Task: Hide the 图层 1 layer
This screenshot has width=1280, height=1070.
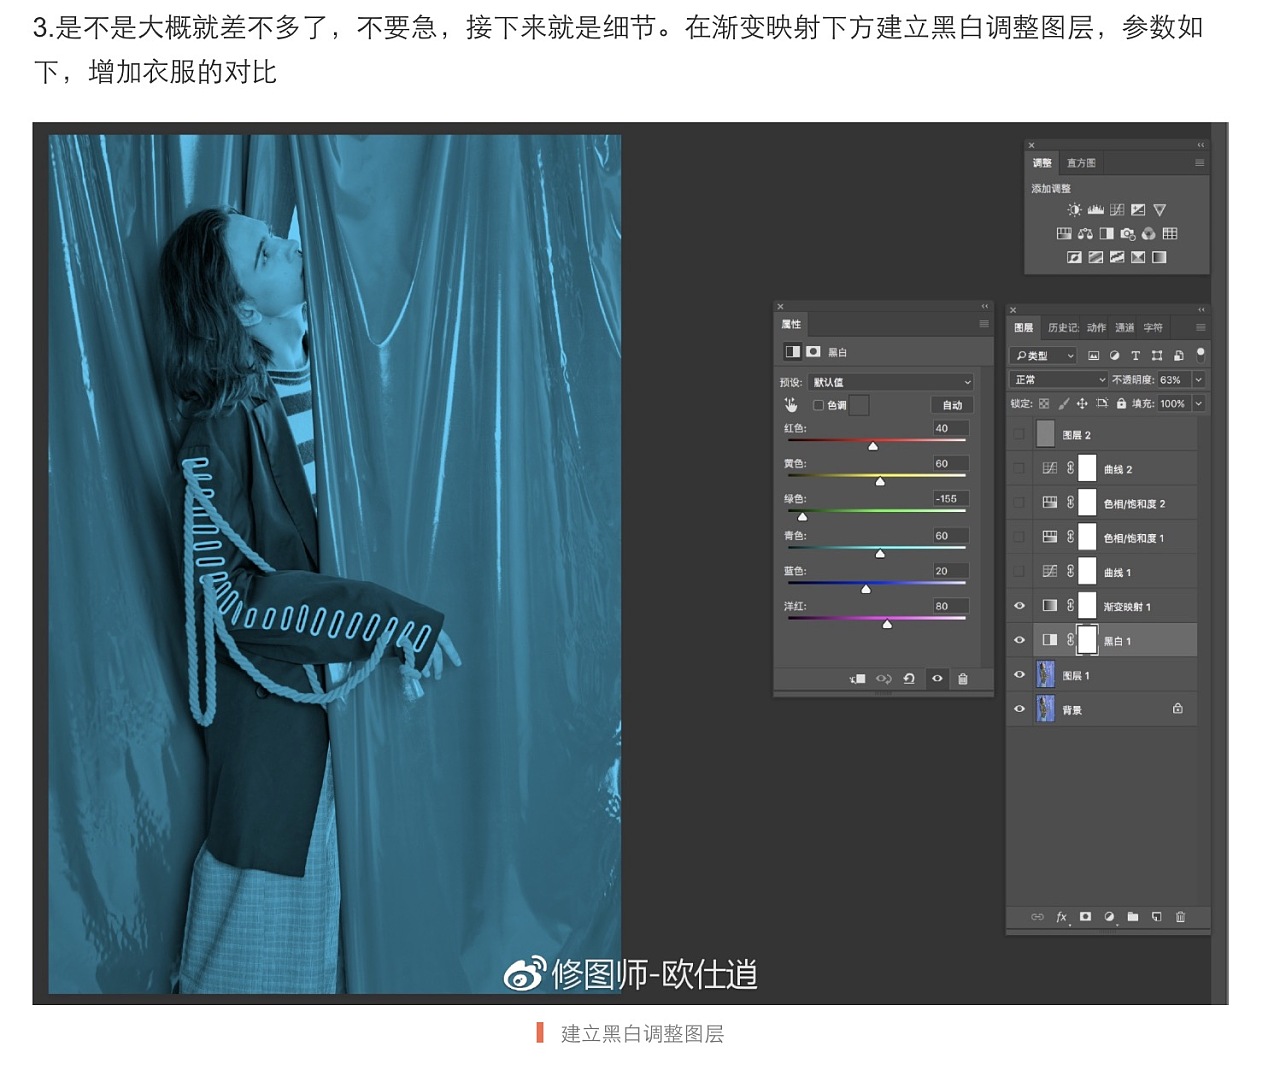Action: point(1019,675)
